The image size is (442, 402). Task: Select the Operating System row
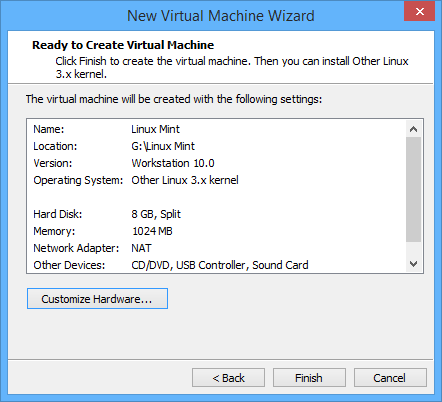pos(216,180)
